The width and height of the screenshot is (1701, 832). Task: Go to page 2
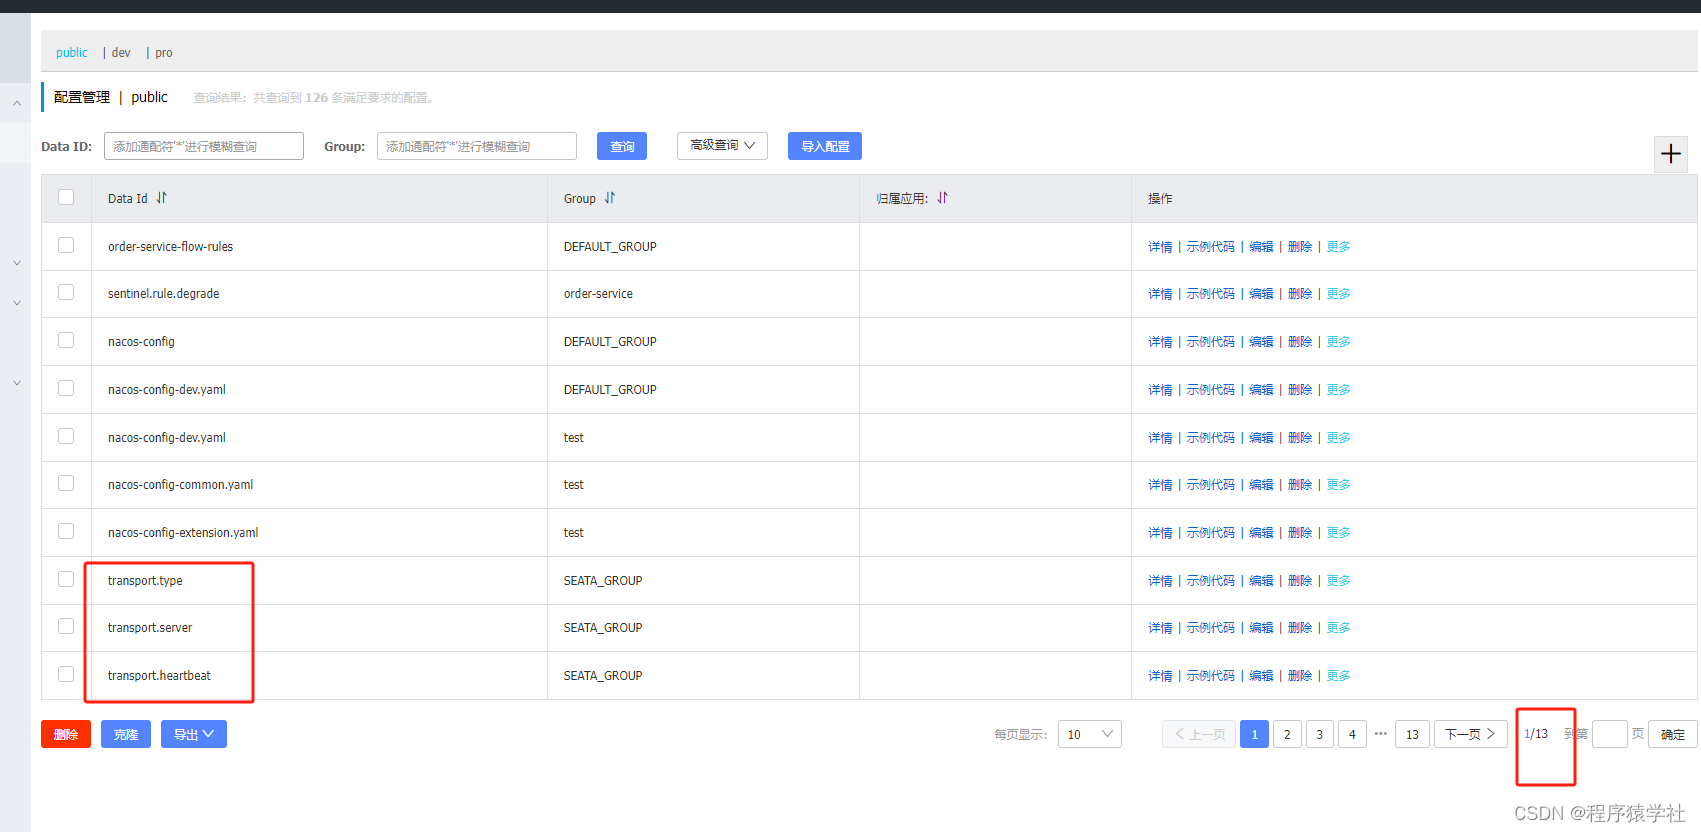point(1287,734)
